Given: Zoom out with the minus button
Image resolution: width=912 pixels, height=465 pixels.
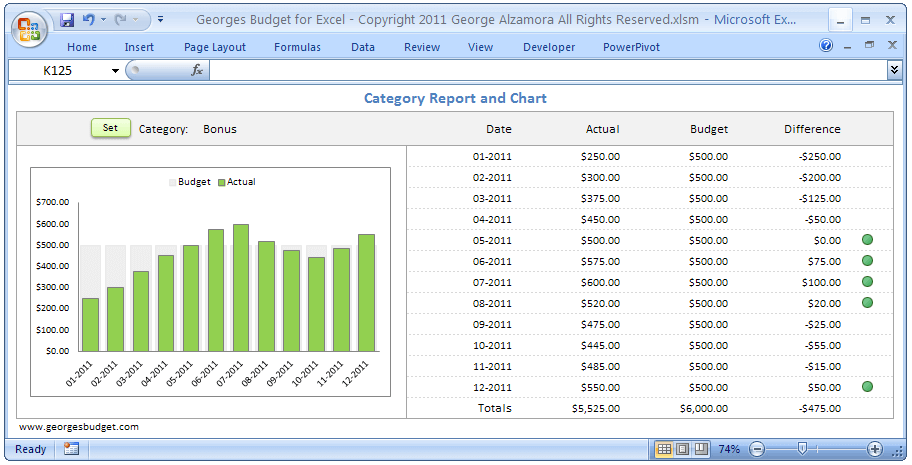Looking at the screenshot, I should (757, 449).
